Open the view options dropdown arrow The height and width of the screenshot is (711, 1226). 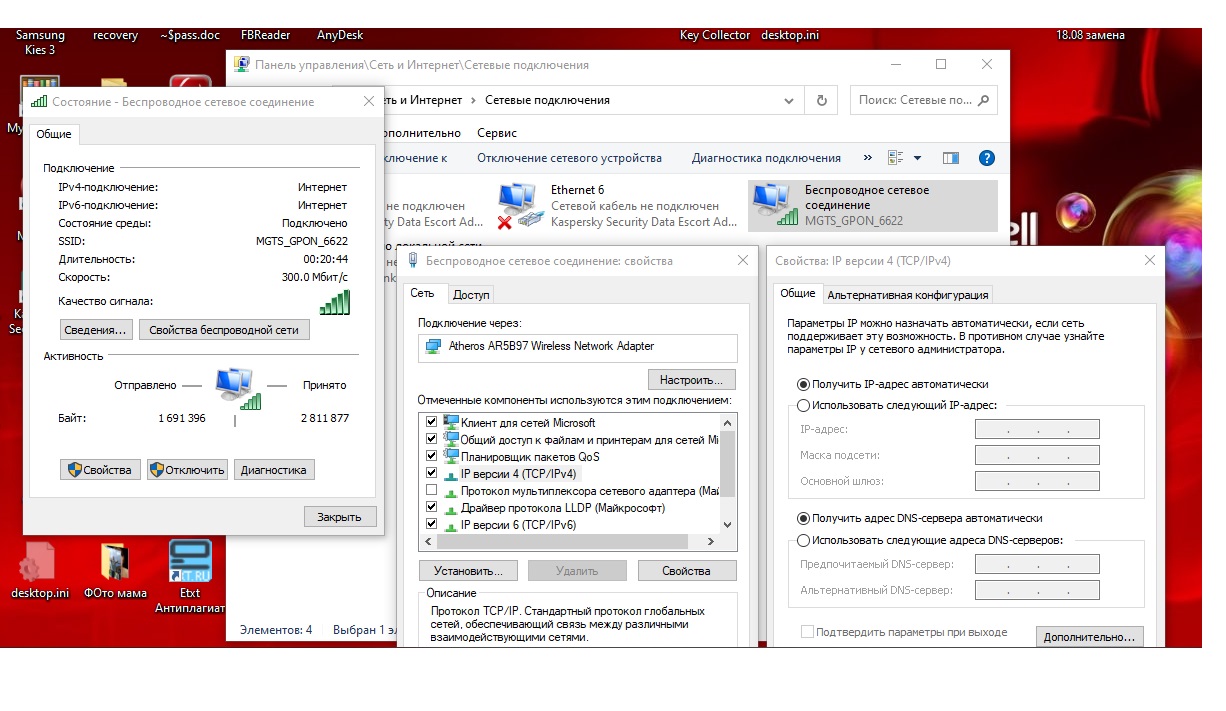(917, 158)
